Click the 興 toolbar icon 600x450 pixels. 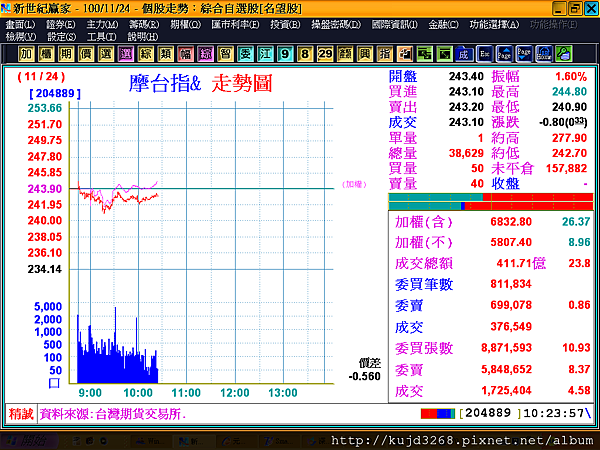364,54
